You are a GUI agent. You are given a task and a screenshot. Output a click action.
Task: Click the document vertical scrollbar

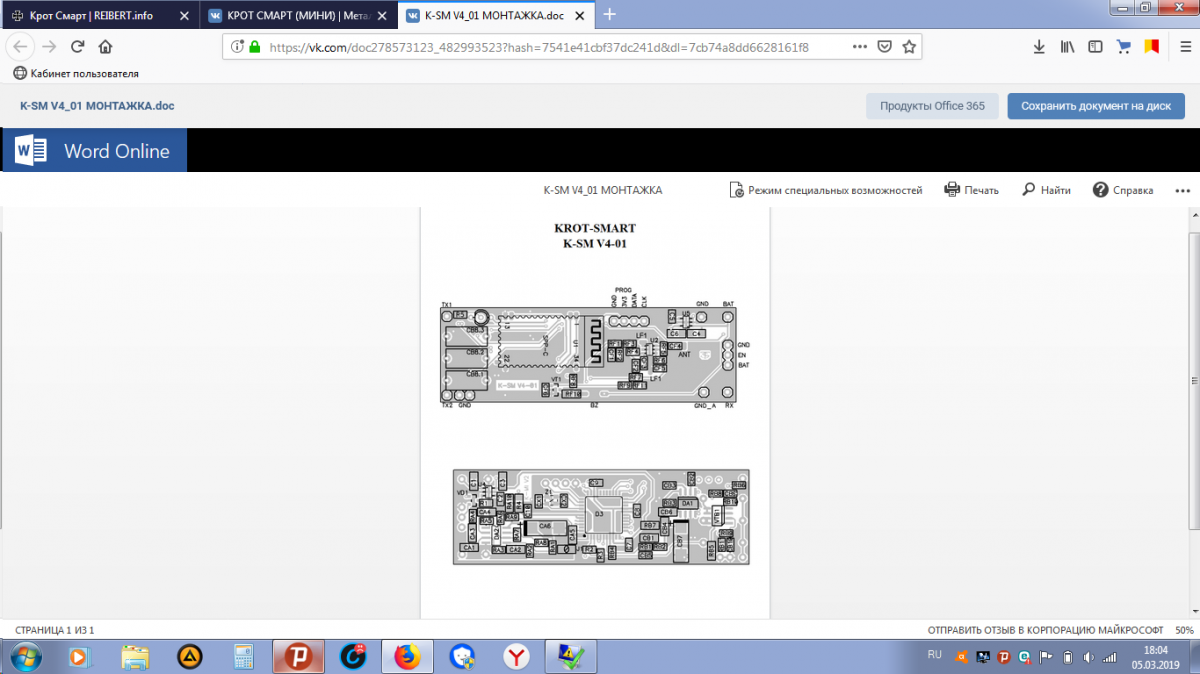coord(1194,381)
